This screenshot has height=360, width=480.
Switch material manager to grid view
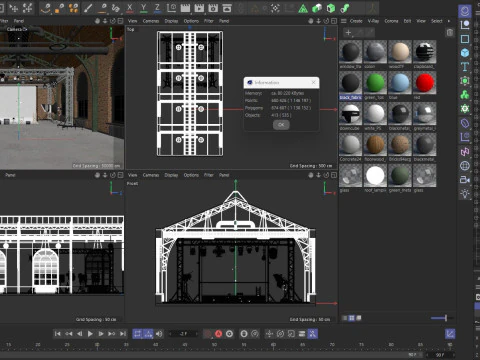(351, 318)
